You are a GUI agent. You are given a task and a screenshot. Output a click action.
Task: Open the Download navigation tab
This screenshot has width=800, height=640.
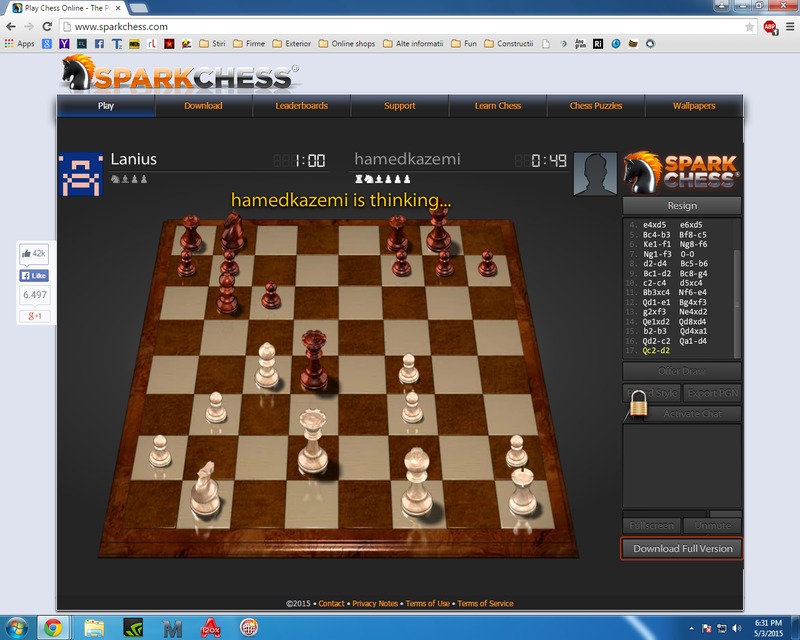[x=203, y=106]
